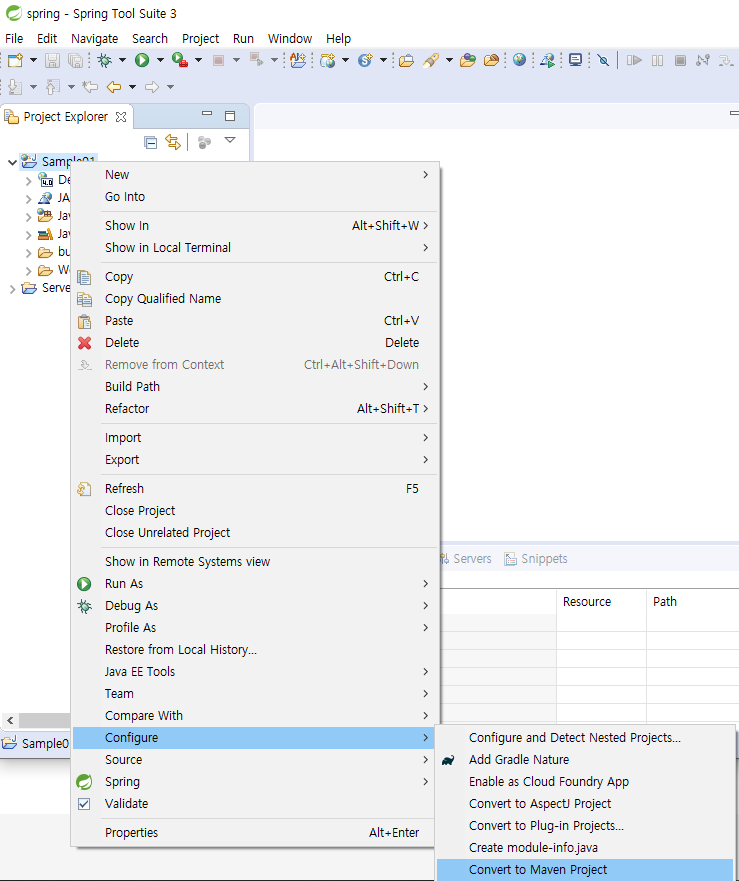Click the Debug bug toolbar icon
Screen dimensions: 739x881
(105, 60)
